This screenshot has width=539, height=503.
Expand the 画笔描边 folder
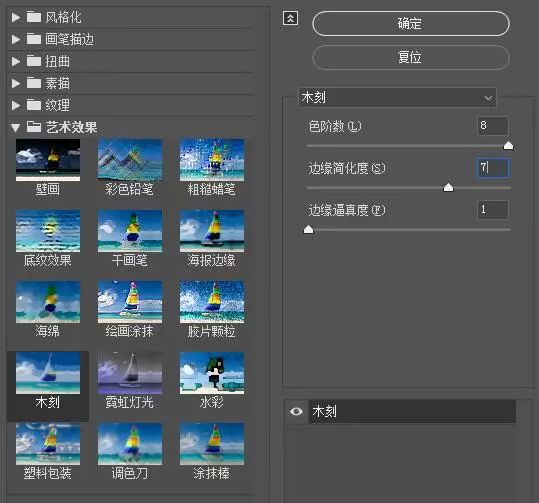[x=15, y=39]
